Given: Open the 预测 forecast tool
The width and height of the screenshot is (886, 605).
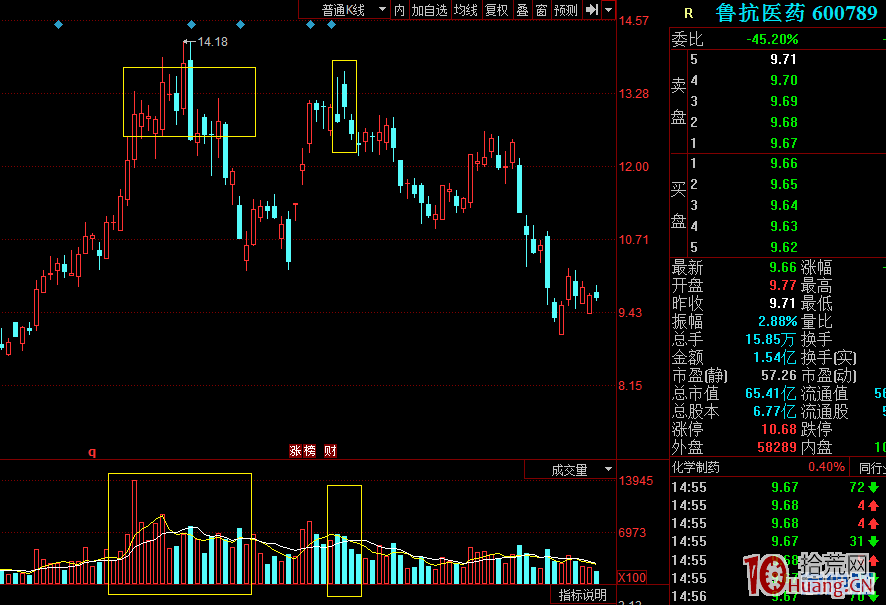Looking at the screenshot, I should tap(566, 10).
